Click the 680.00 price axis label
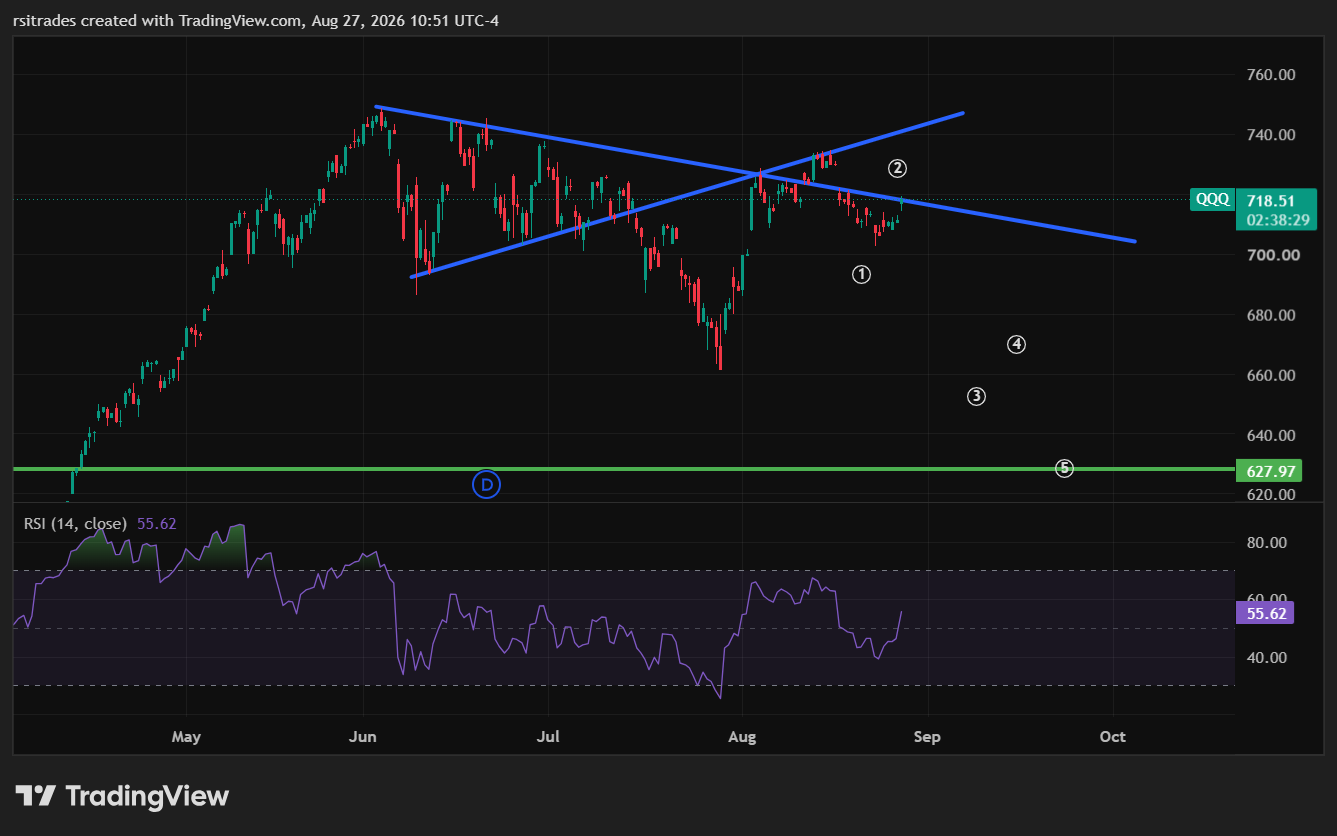Viewport: 1337px width, 836px height. (1273, 315)
